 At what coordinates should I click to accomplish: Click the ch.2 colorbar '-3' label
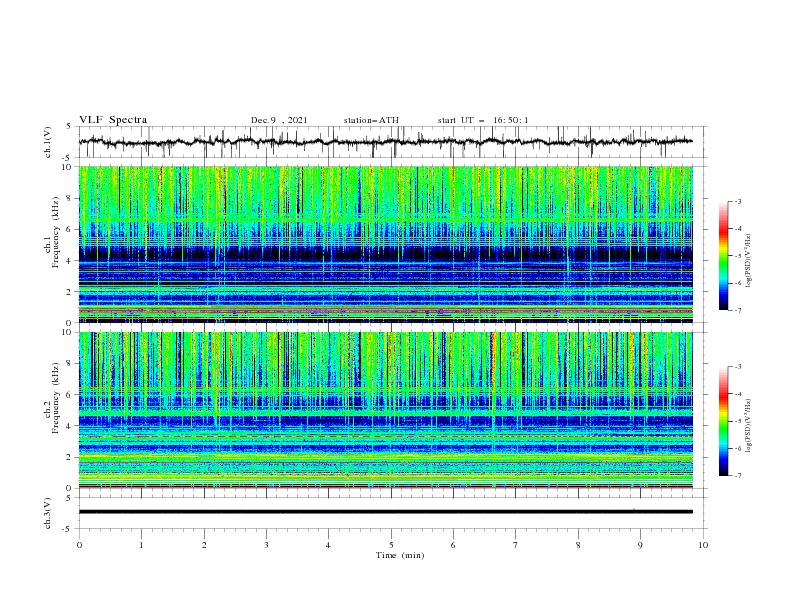(x=738, y=367)
